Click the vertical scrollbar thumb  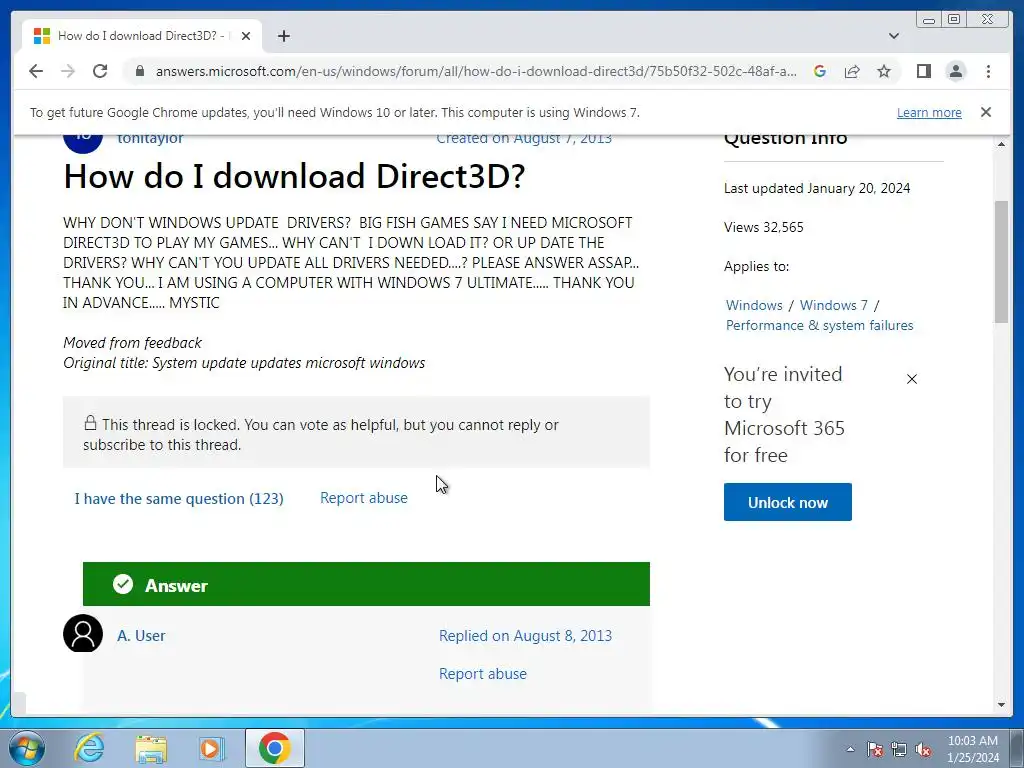(x=1001, y=261)
